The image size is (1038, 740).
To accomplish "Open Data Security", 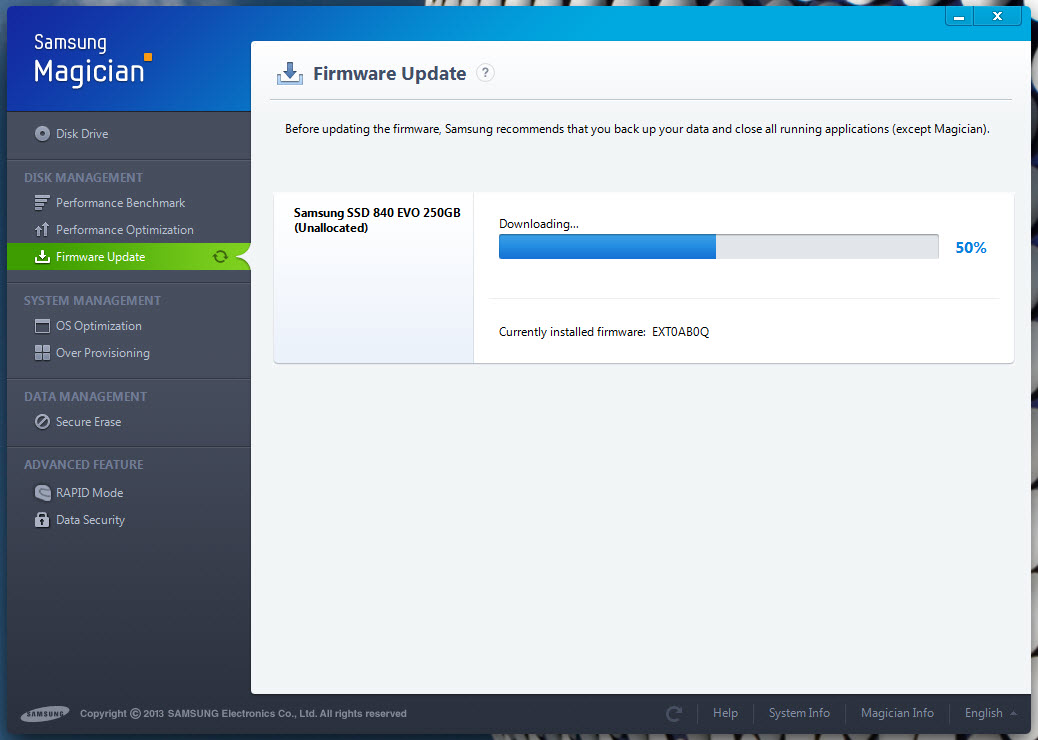I will (x=90, y=520).
